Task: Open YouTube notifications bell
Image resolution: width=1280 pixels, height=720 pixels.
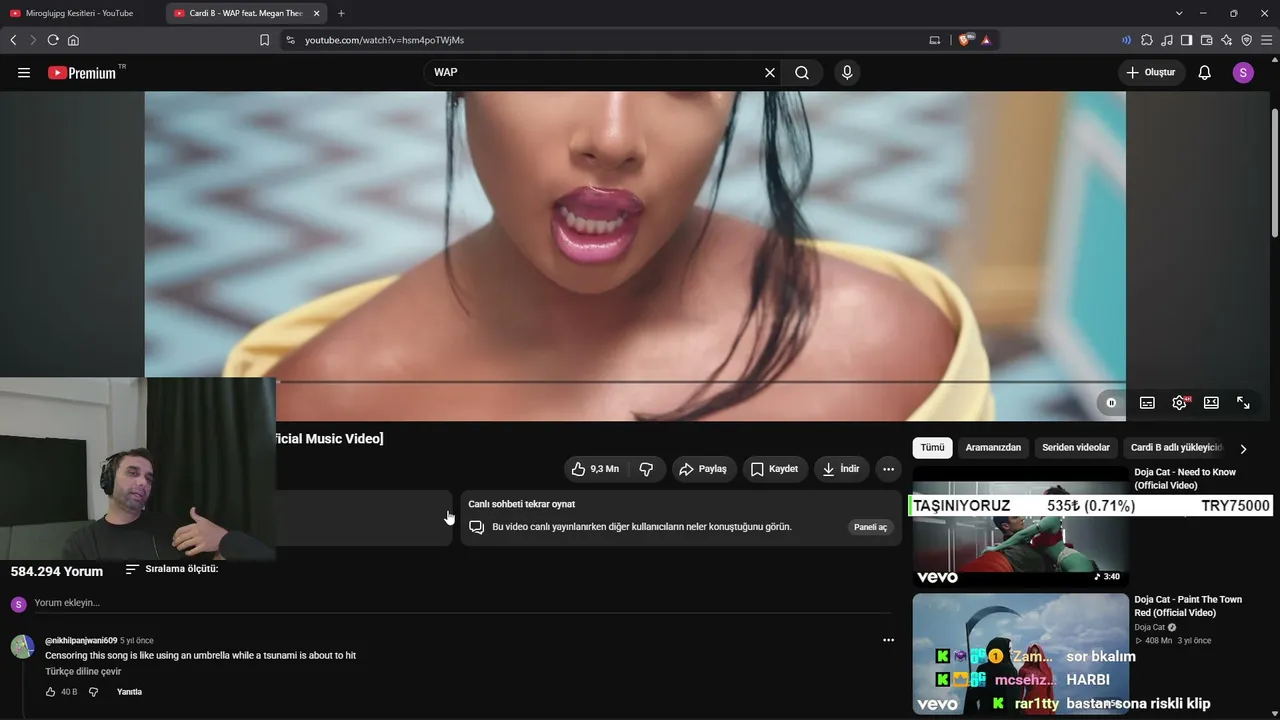Action: point(1205,73)
